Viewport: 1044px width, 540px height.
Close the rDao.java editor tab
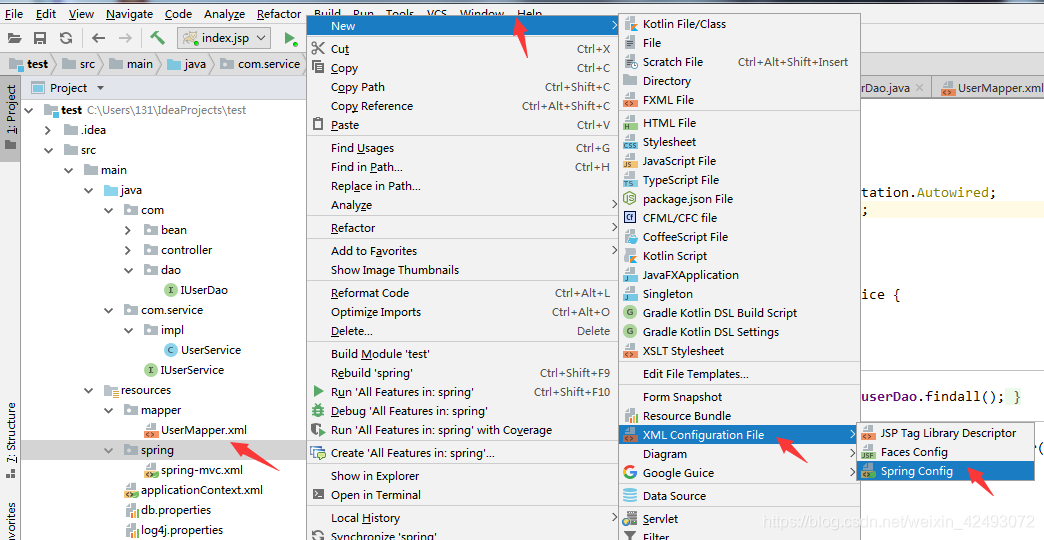tap(919, 87)
